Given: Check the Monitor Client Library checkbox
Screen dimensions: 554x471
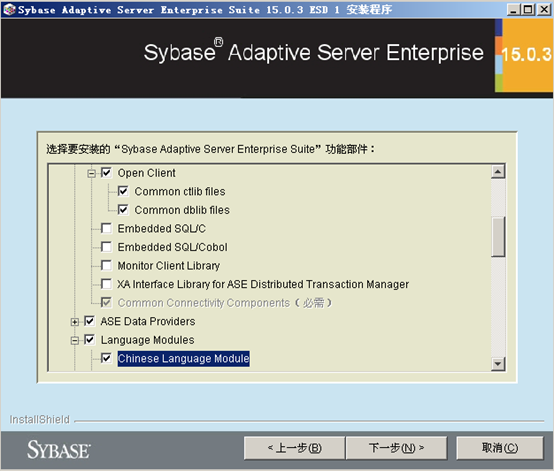Looking at the screenshot, I should click(x=106, y=265).
